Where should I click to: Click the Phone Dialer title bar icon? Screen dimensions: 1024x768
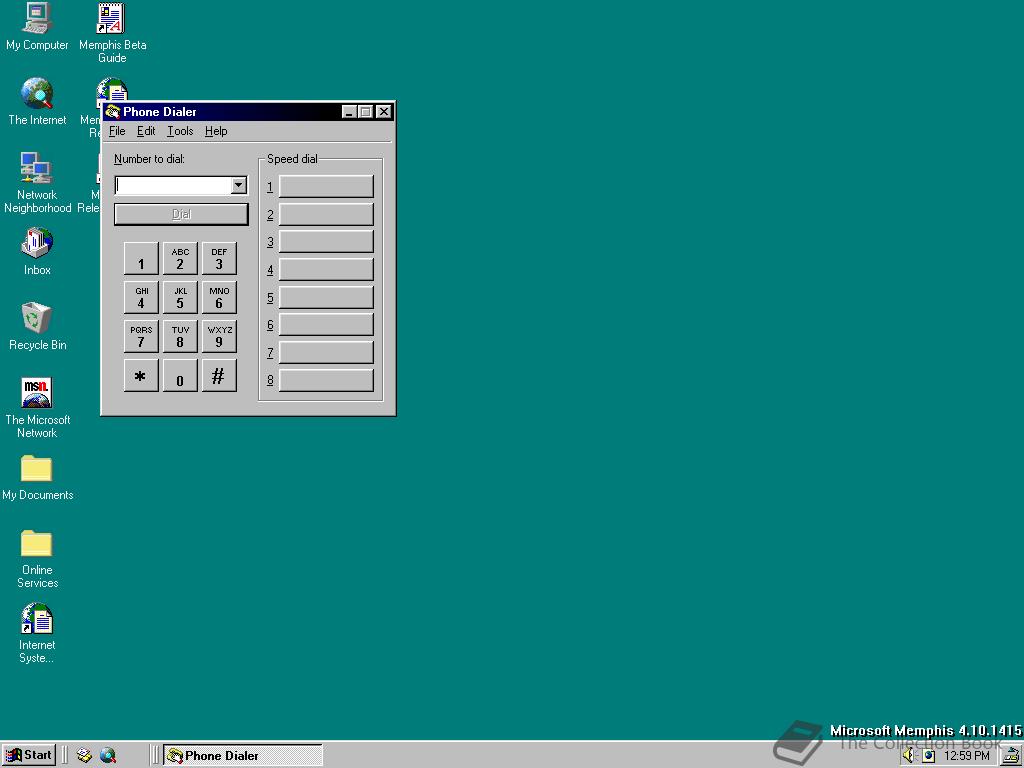pos(113,112)
